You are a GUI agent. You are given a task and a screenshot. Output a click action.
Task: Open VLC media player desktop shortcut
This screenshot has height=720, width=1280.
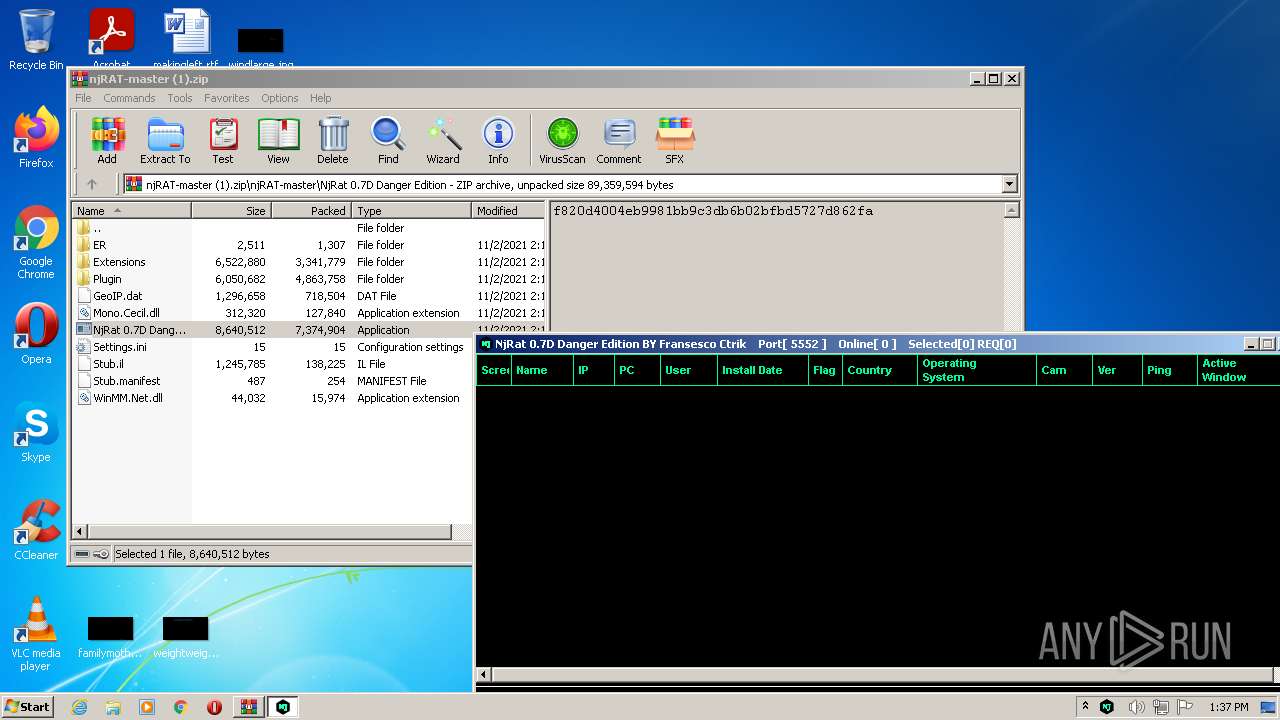36,634
